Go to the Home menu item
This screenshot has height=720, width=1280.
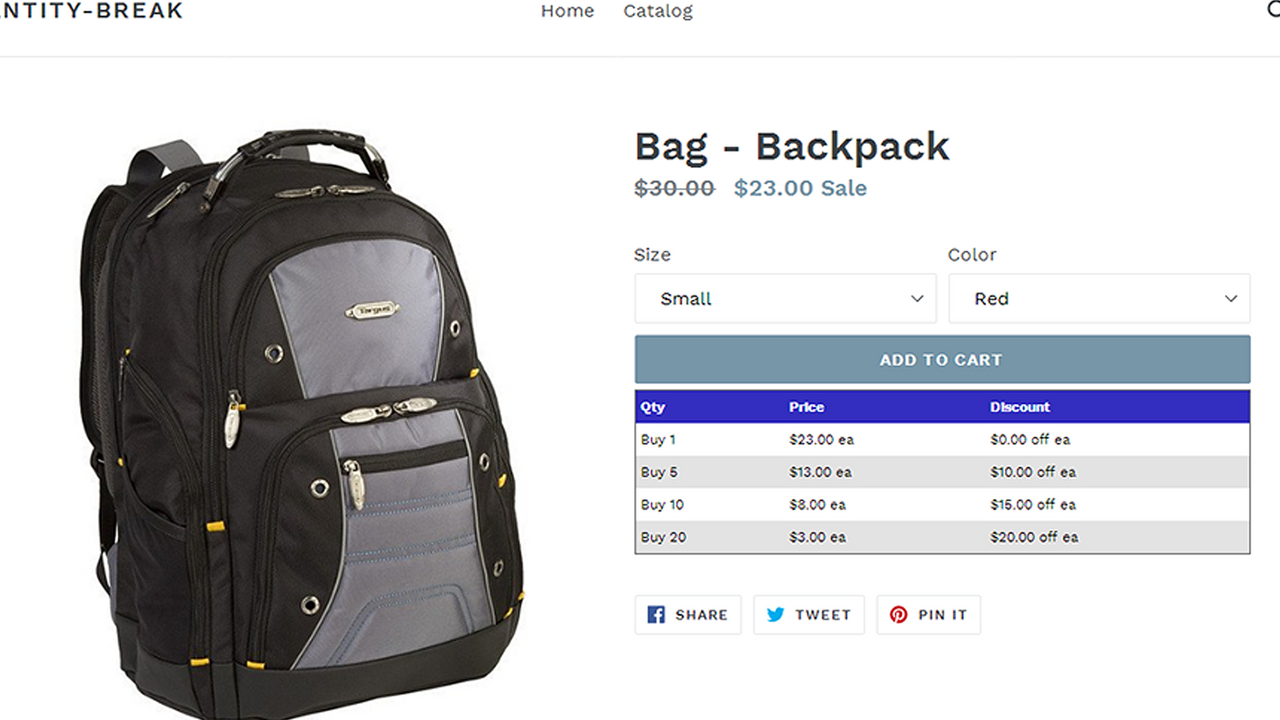point(567,11)
